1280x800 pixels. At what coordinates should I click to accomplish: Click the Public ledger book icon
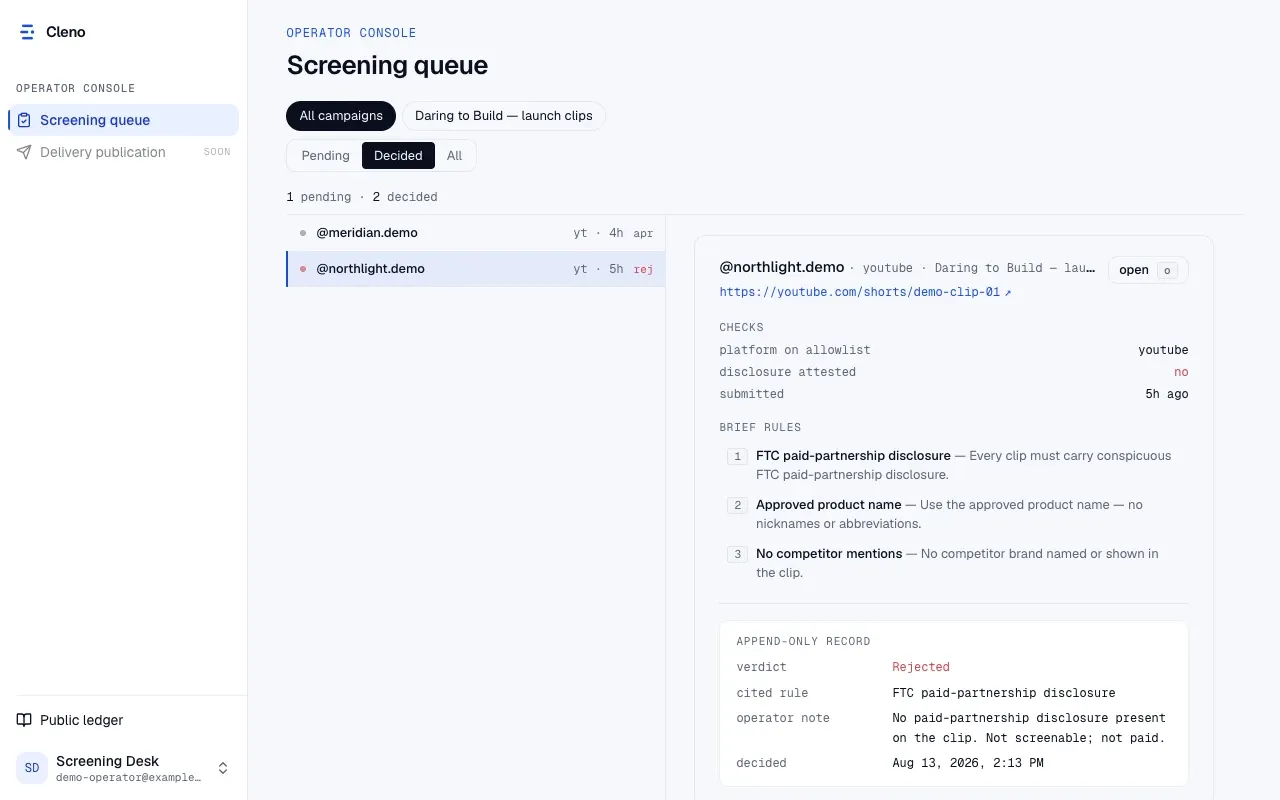(x=24, y=720)
